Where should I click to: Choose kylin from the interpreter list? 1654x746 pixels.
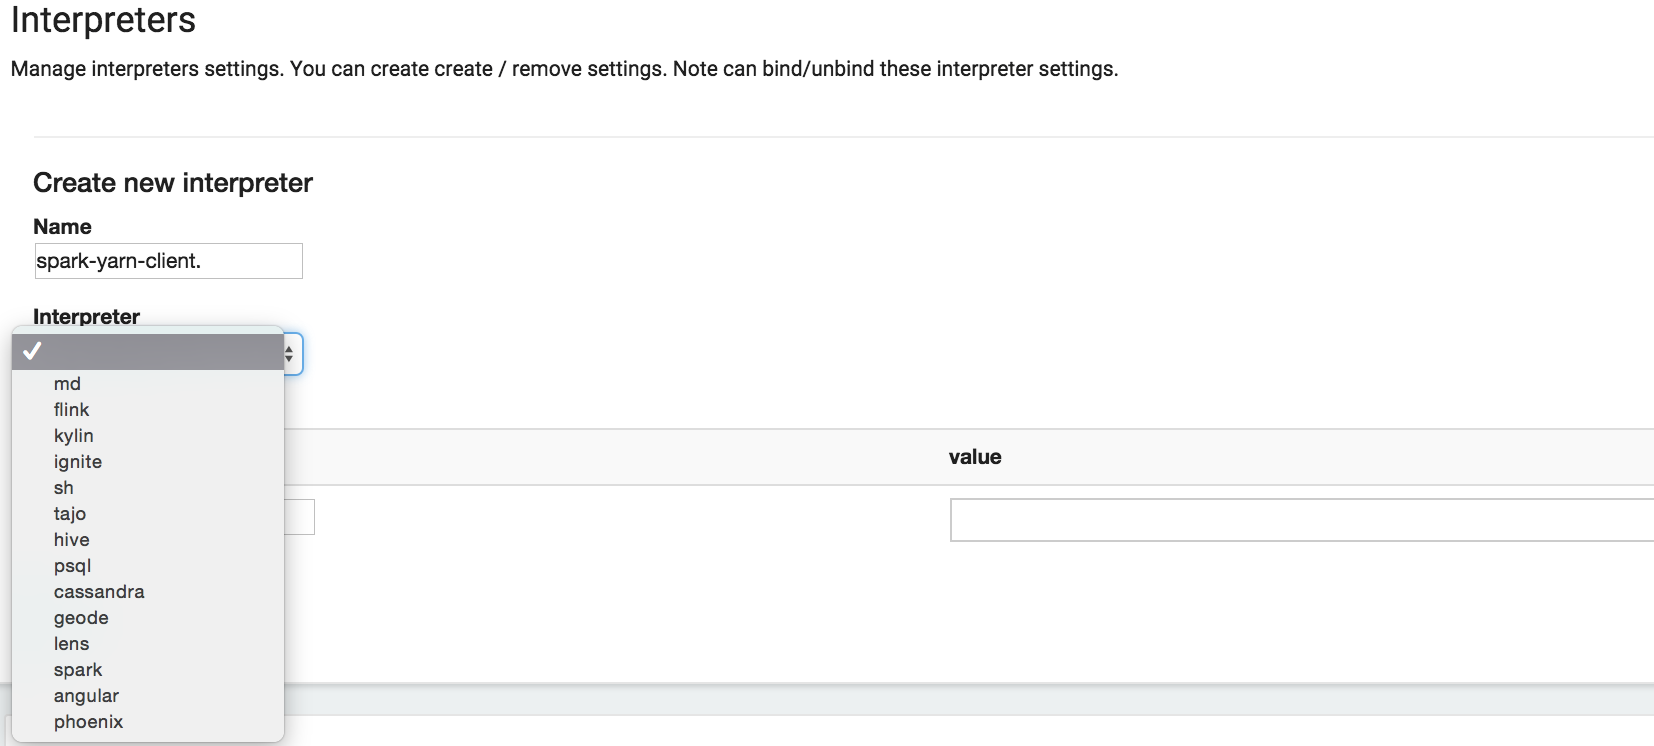pyautogui.click(x=73, y=435)
